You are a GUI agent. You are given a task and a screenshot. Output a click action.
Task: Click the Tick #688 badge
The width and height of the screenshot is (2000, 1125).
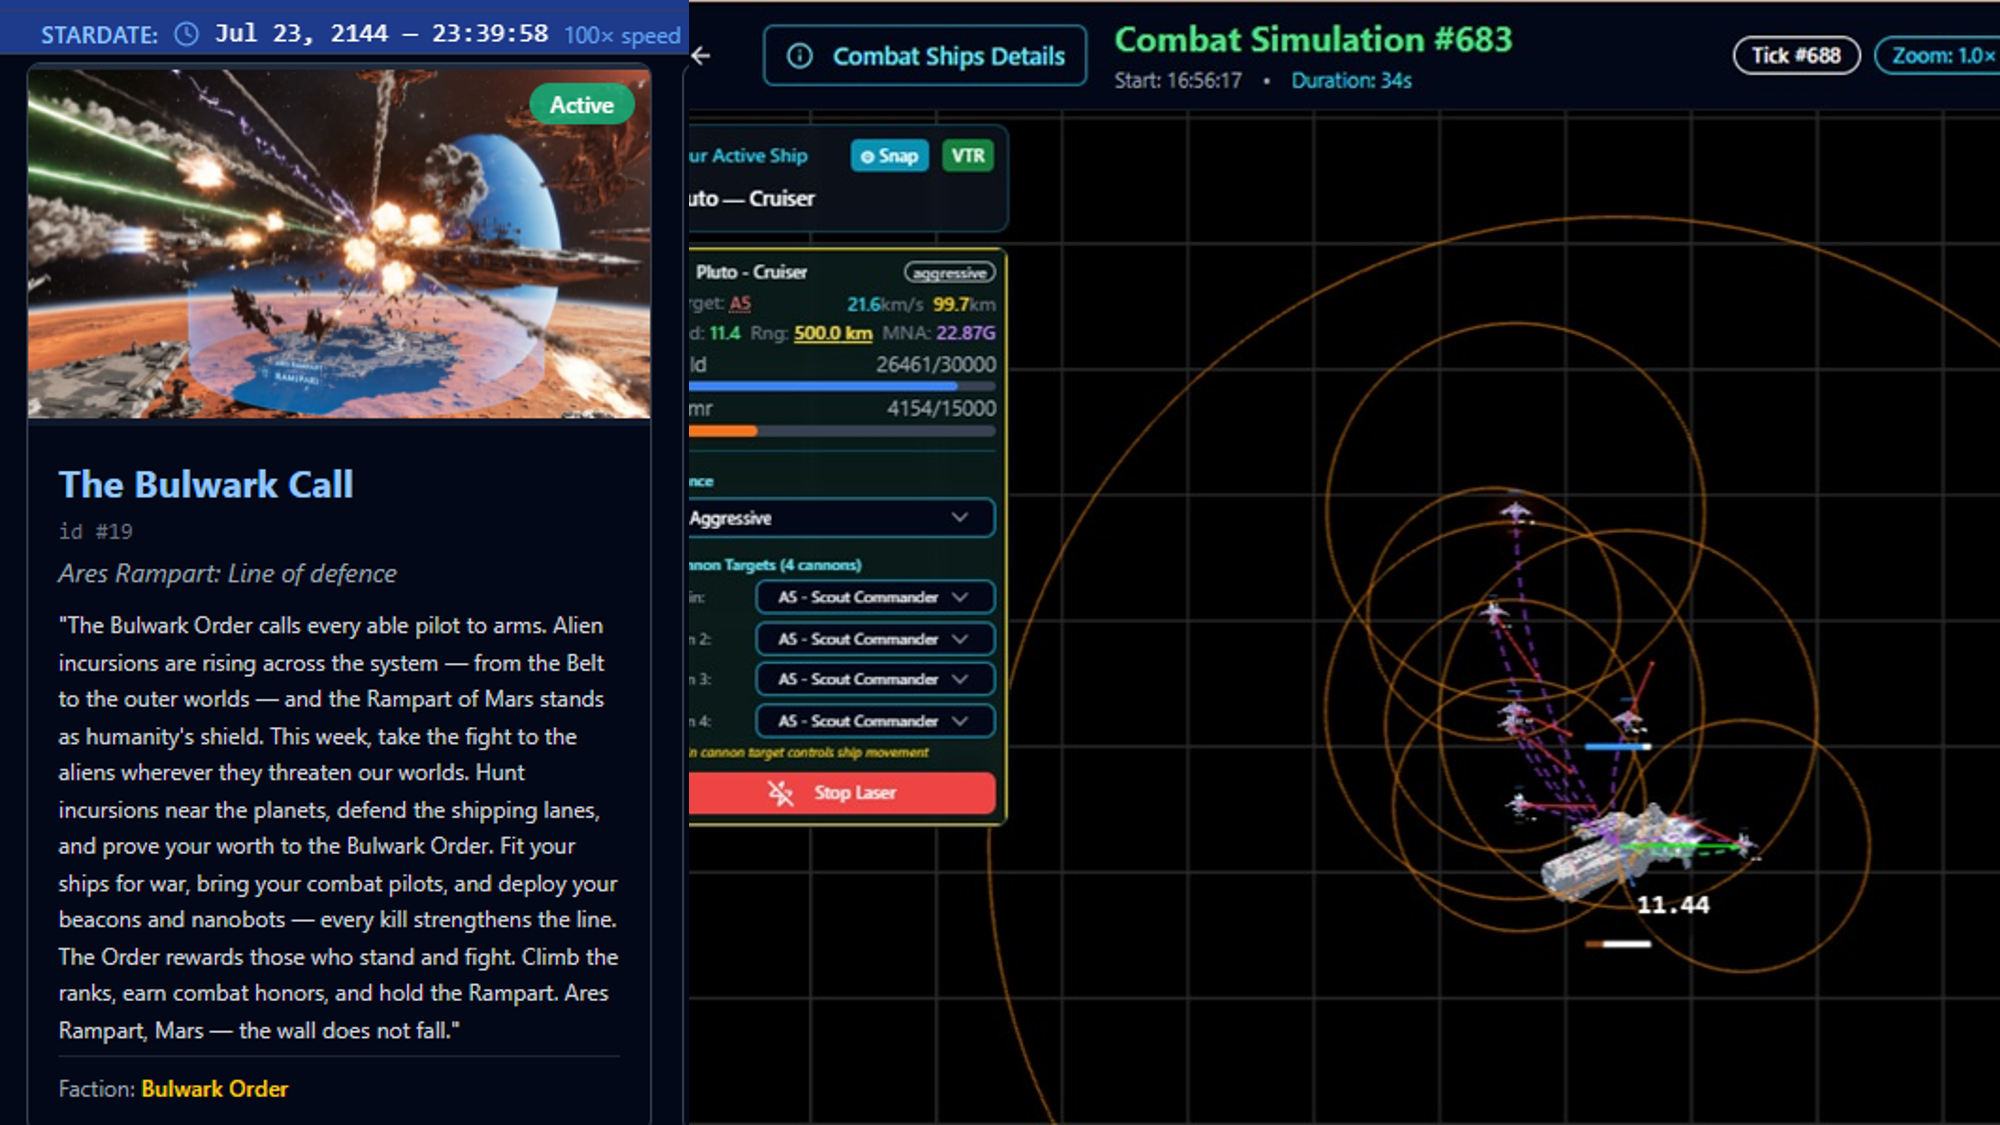[x=1796, y=55]
